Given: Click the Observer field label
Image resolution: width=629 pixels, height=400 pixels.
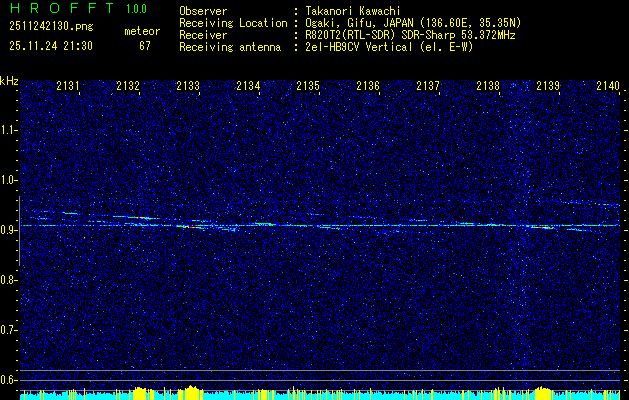Looking at the screenshot, I should coord(203,11).
